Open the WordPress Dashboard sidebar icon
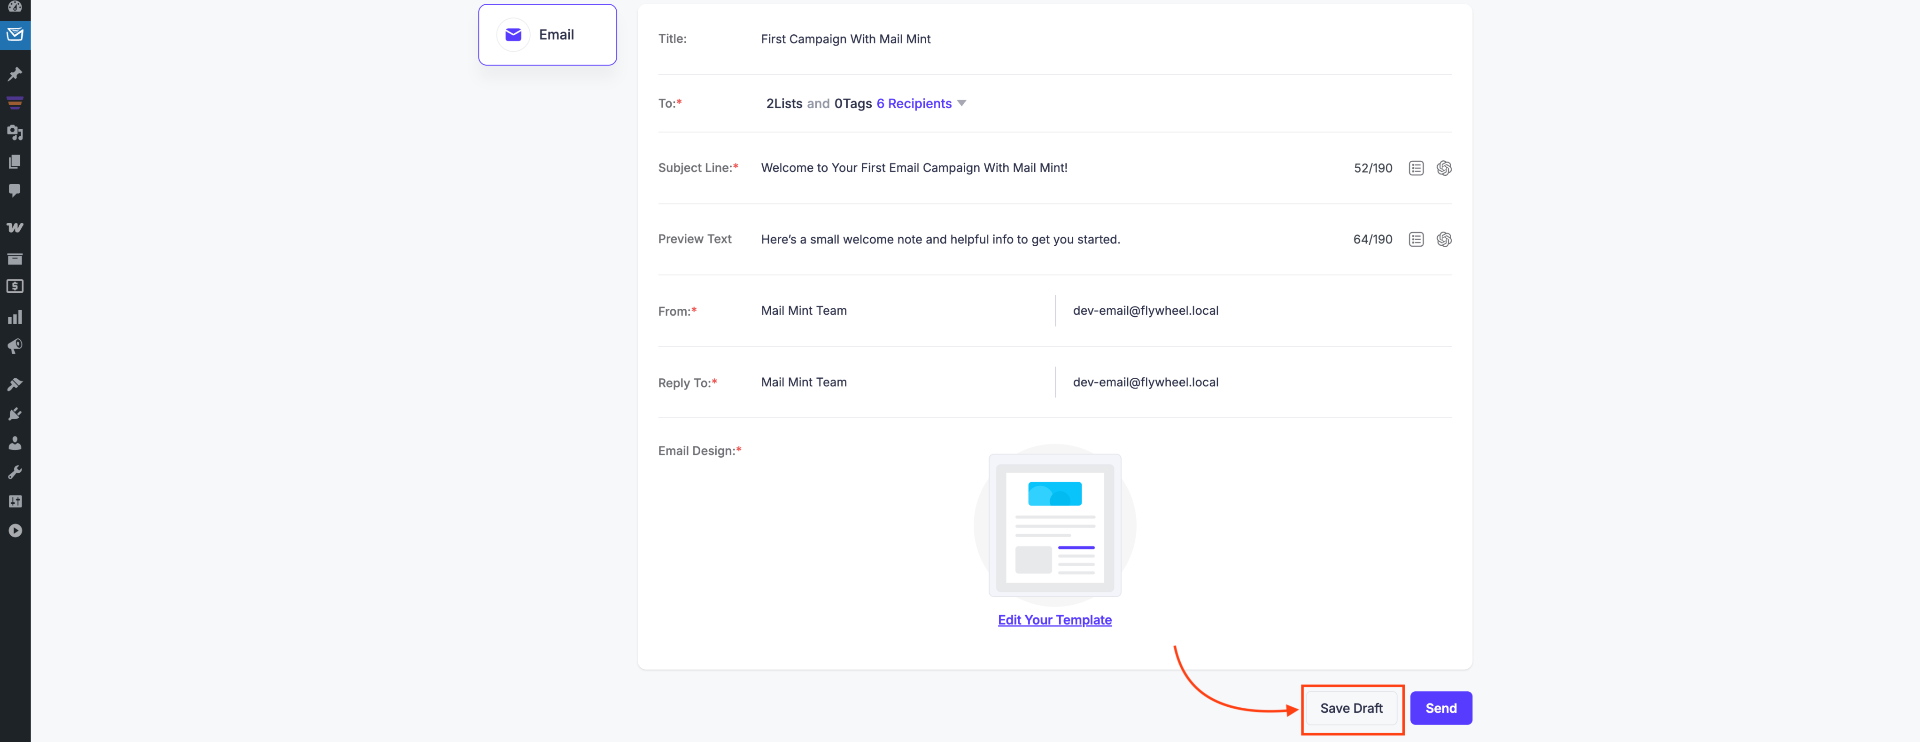Image resolution: width=1920 pixels, height=742 pixels. click(15, 6)
